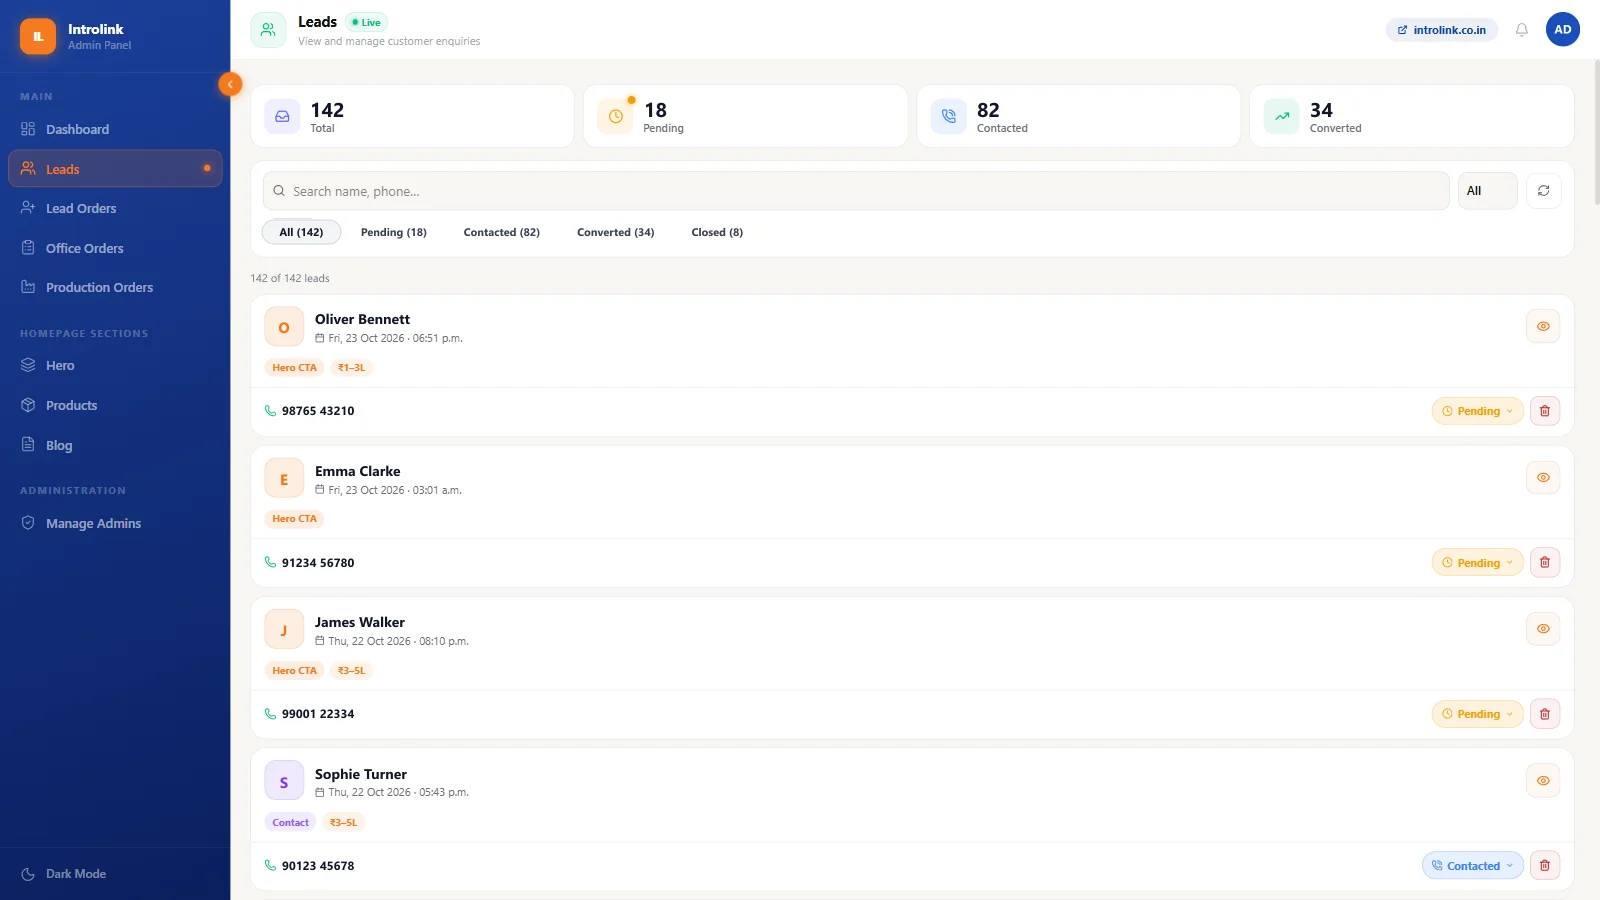
Task: Switch to Converted (34) tab
Action: (615, 232)
